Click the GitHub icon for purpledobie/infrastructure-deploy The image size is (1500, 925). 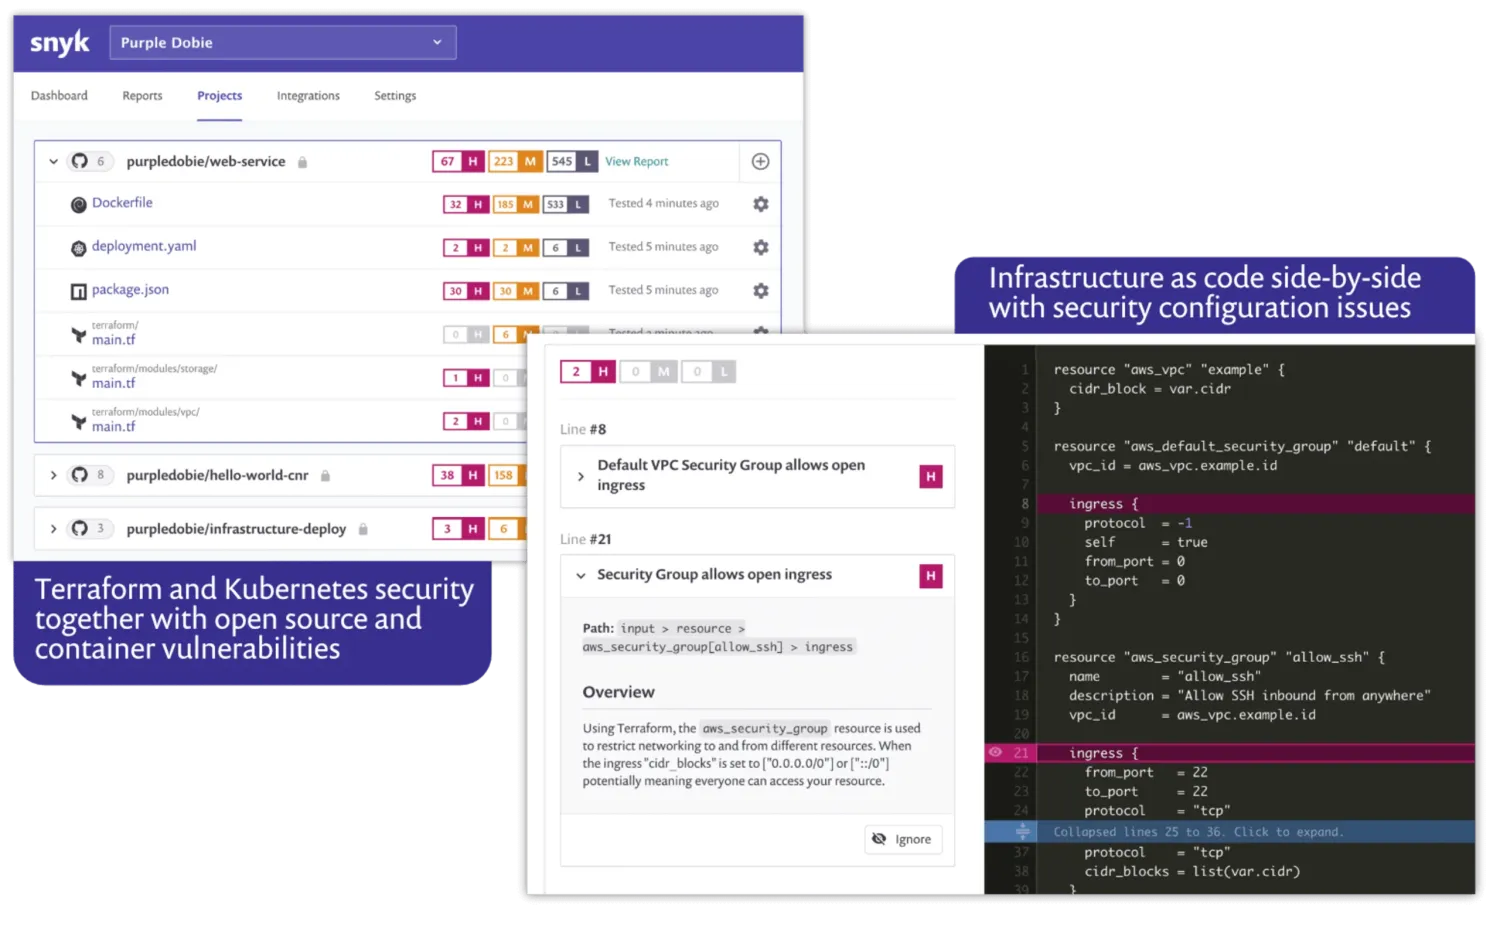click(x=79, y=528)
